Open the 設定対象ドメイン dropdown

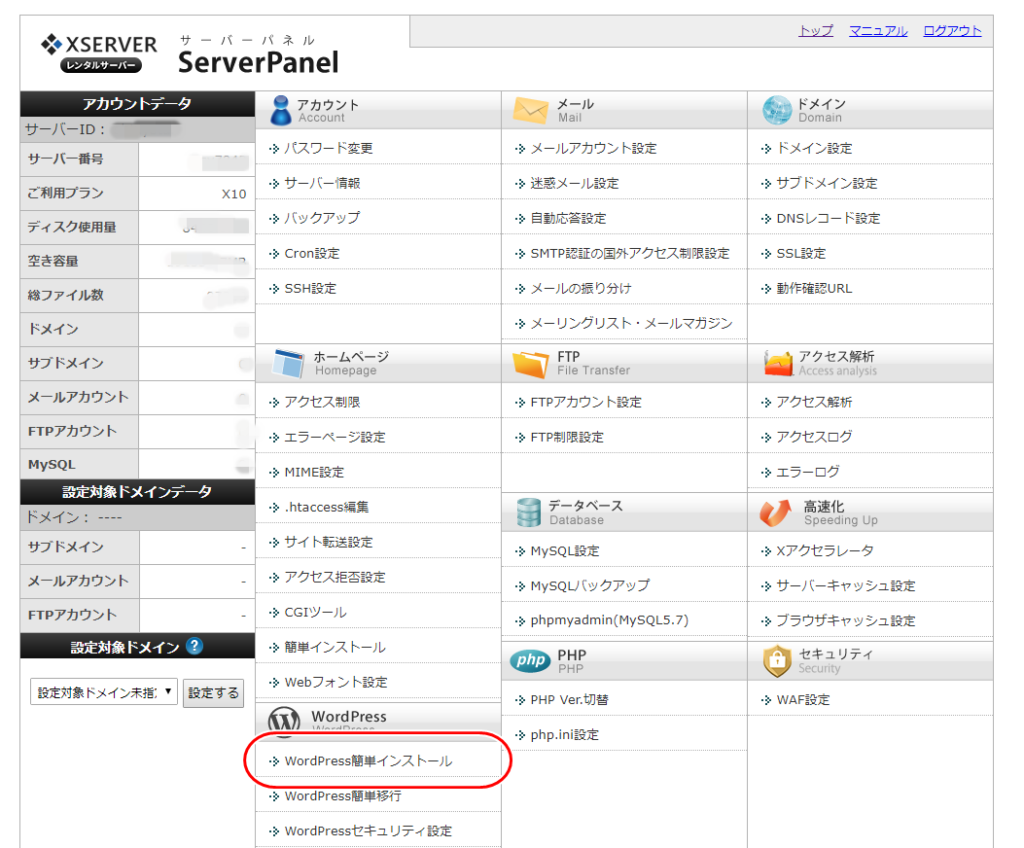pos(104,692)
